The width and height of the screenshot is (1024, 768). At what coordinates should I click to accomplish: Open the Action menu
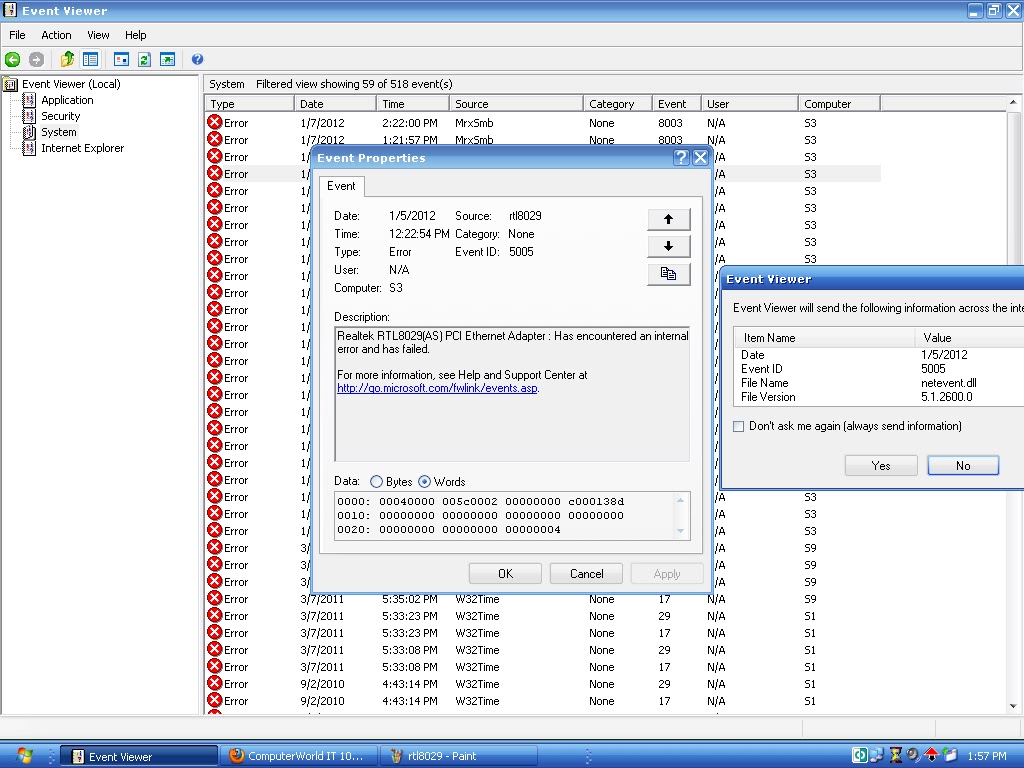[55, 35]
